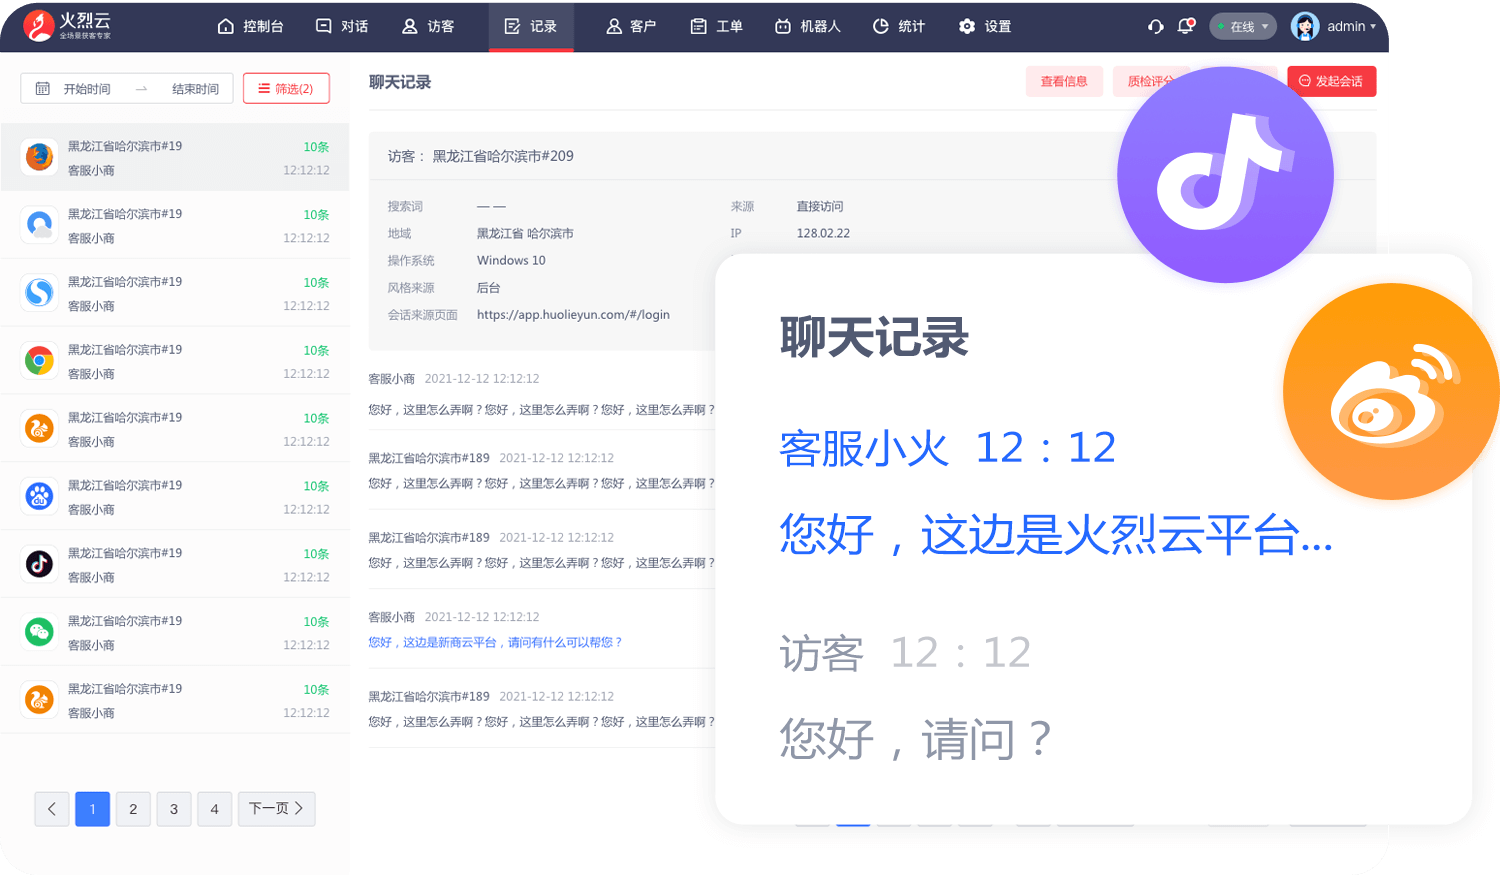1500x875 pixels.
Task: Open the 设置 menu
Action: (985, 26)
